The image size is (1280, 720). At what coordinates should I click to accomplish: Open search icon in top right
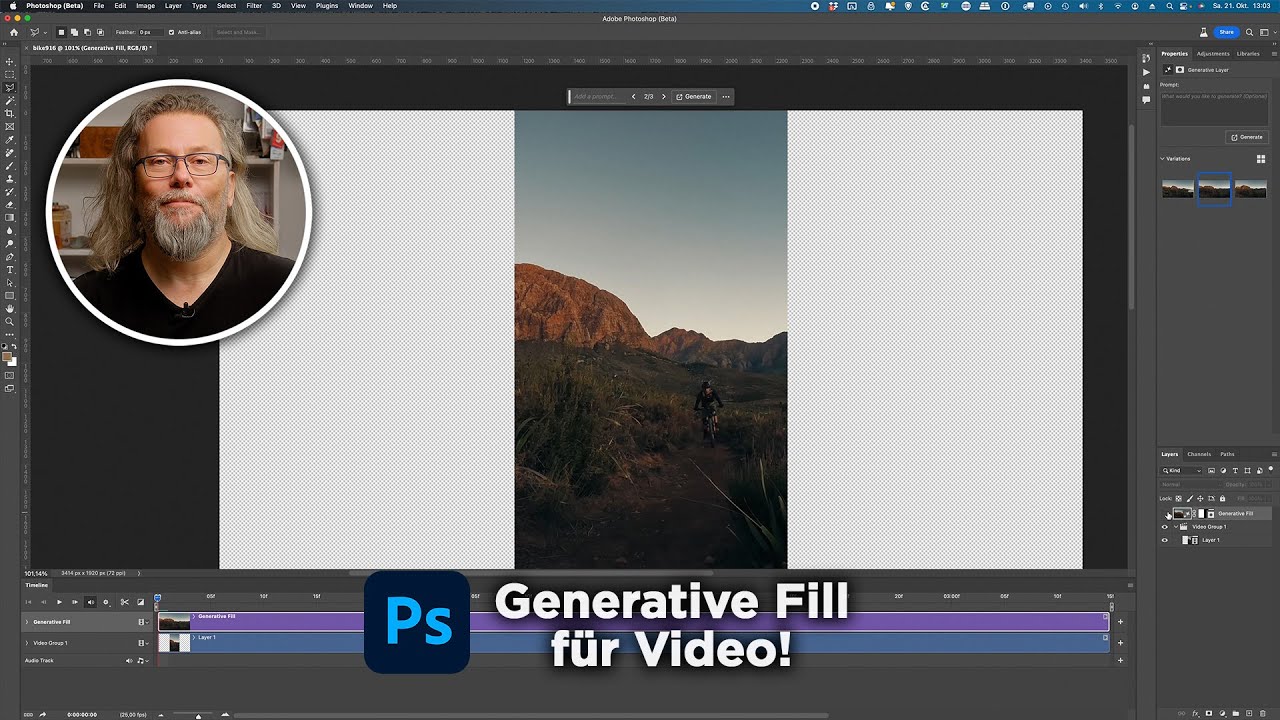1250,32
